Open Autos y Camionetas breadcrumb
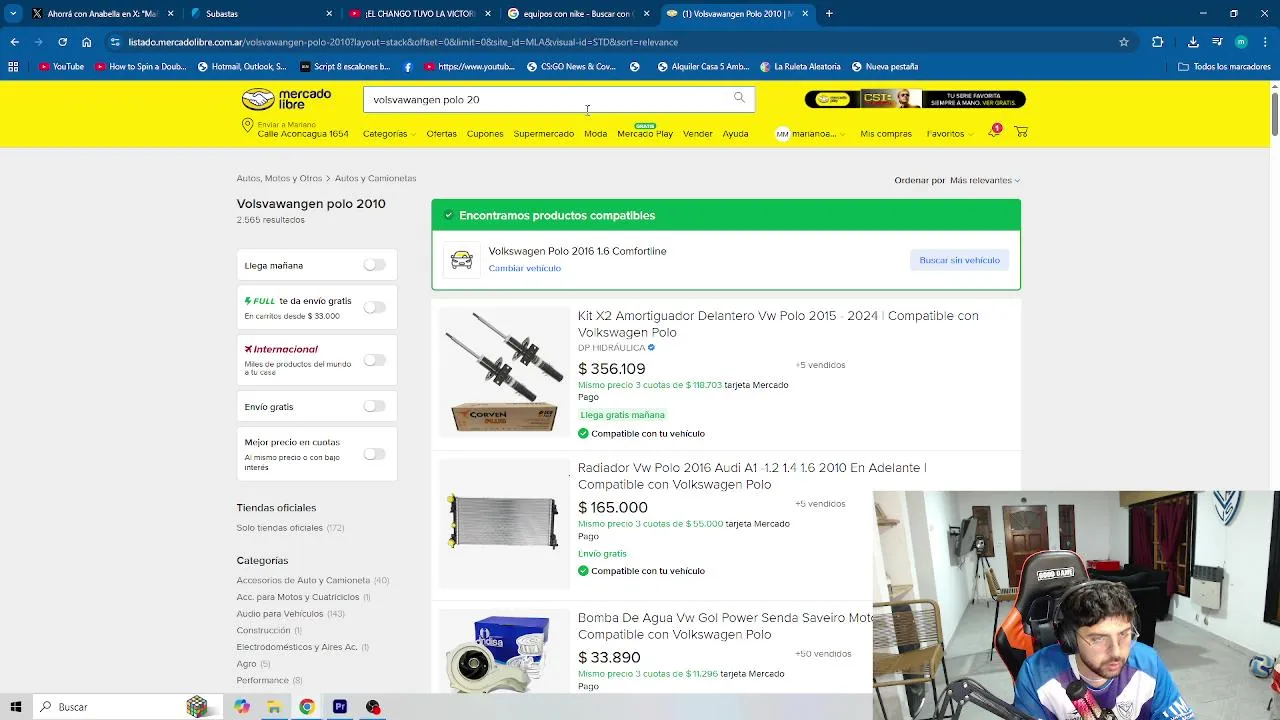The image size is (1280, 720). coord(375,178)
